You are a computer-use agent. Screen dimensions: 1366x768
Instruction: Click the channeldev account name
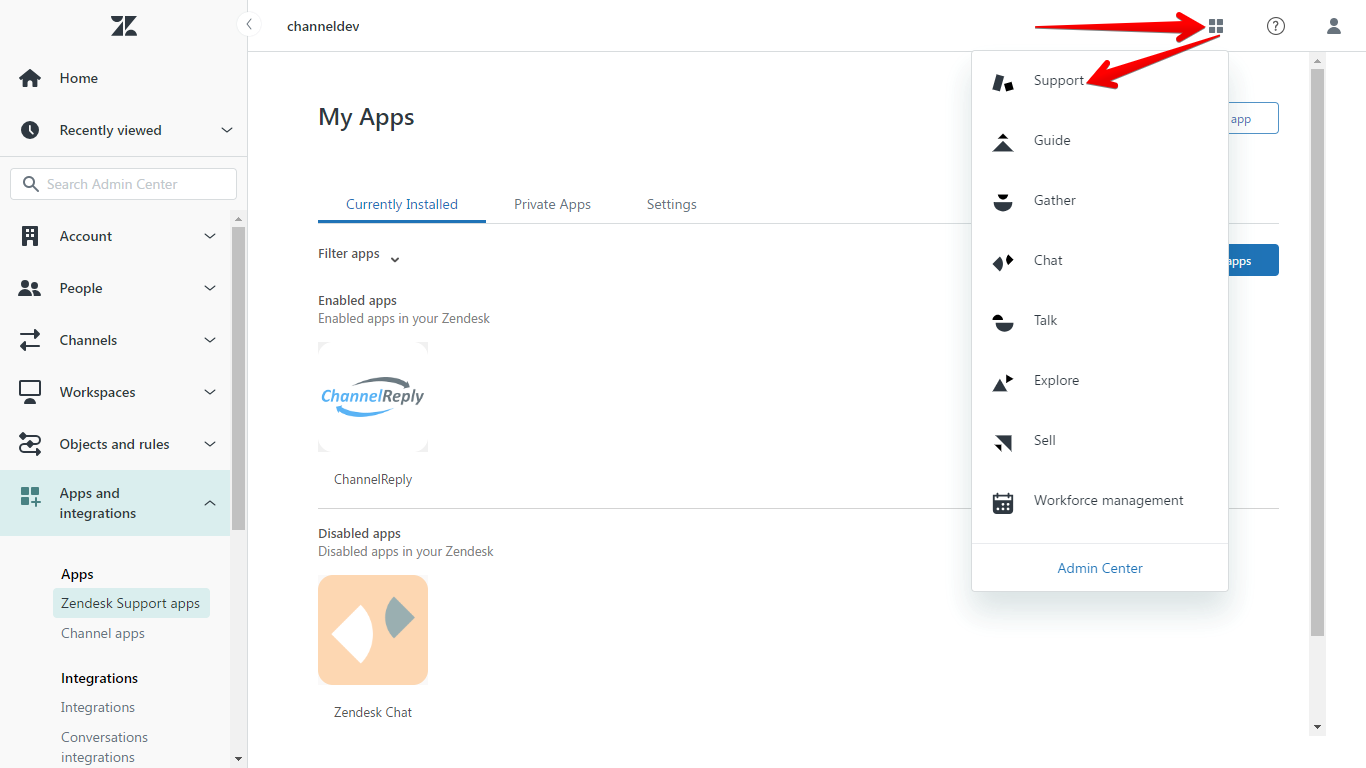pos(323,26)
